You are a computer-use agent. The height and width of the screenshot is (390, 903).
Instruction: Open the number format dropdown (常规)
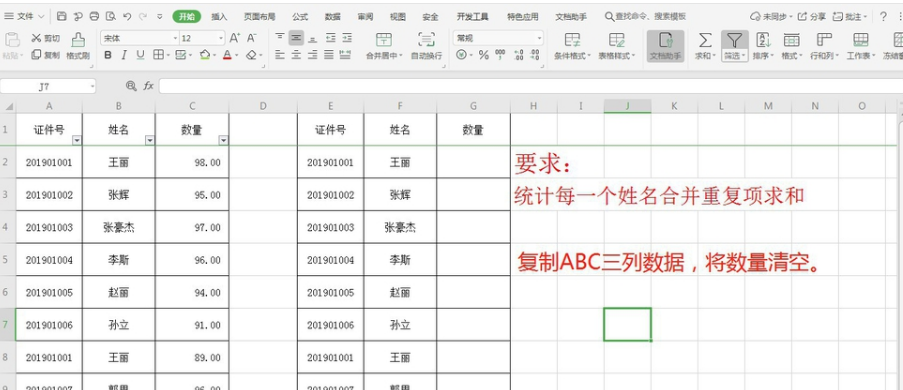539,38
